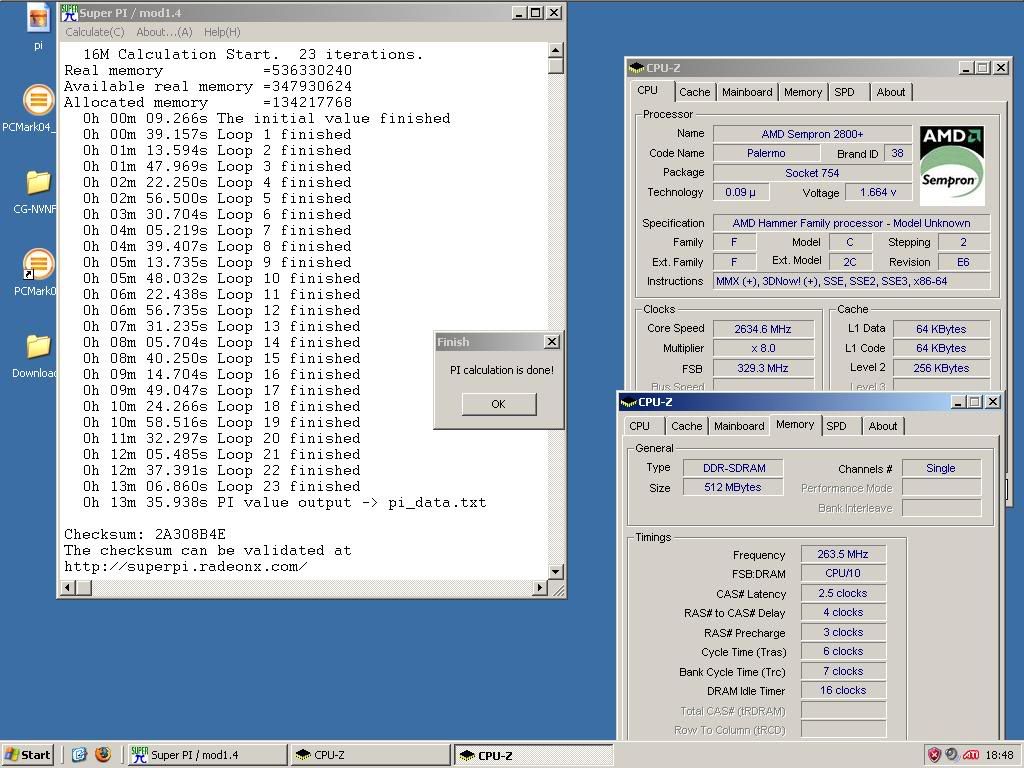Click the back CPU-Z window title icon
This screenshot has width=1024, height=768.
point(636,67)
